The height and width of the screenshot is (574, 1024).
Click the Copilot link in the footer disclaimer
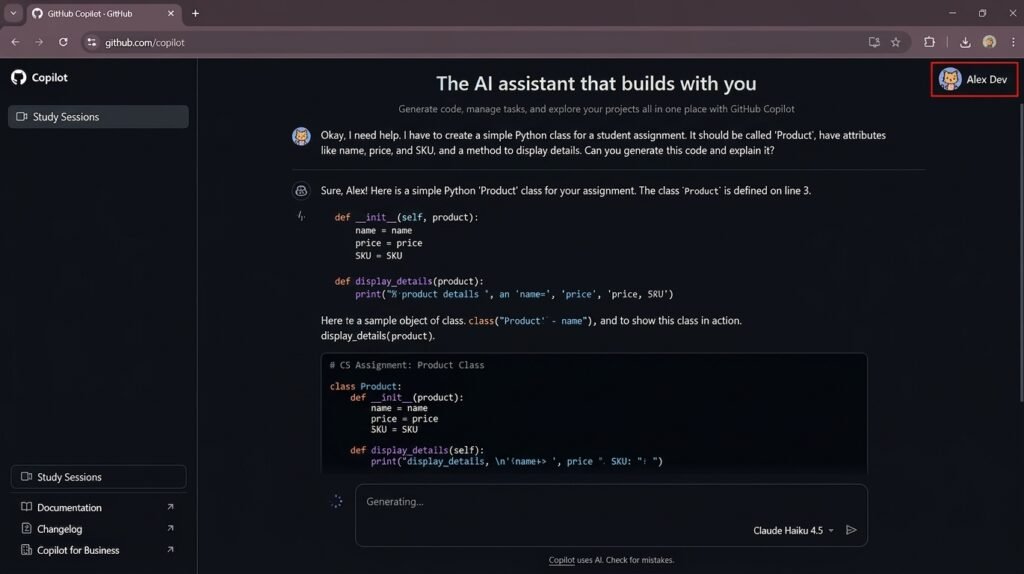[561, 560]
